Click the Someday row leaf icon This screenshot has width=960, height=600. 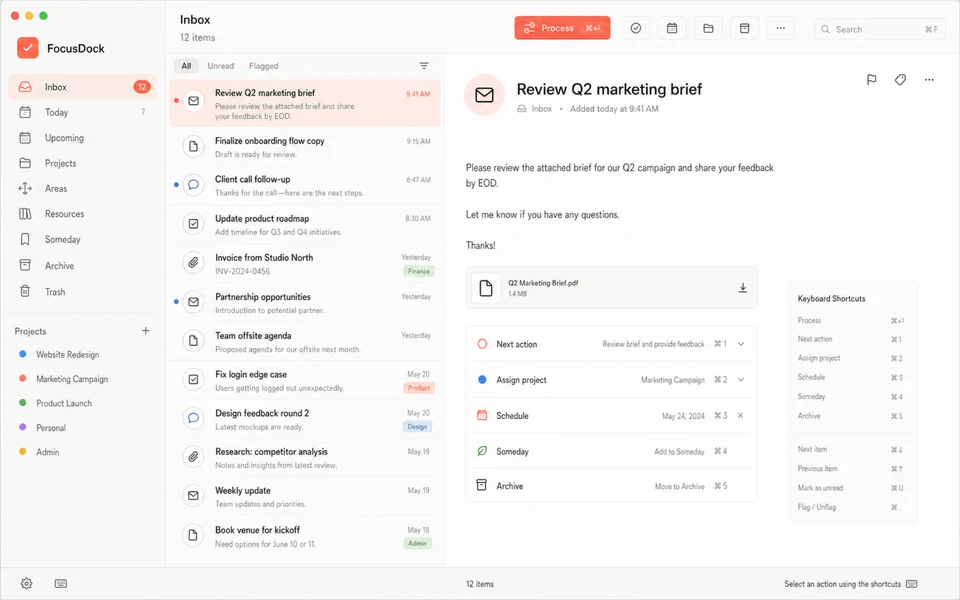(482, 451)
